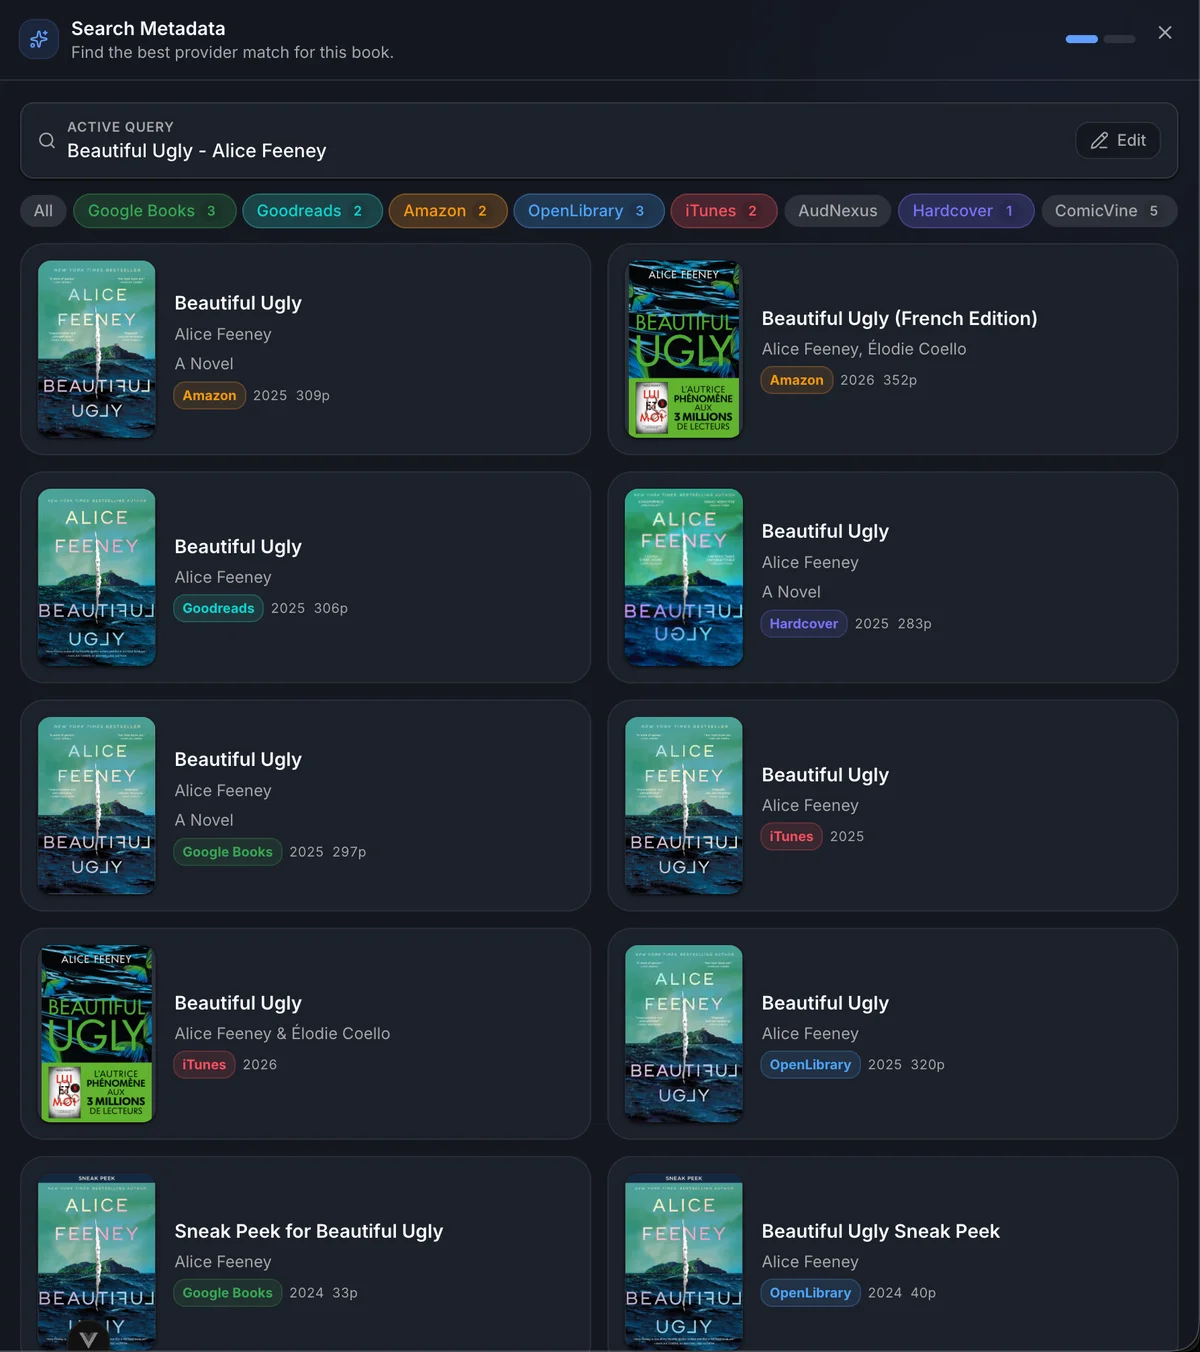
Task: Open the Sneak Peek Google Books cover
Action: tap(97, 1261)
